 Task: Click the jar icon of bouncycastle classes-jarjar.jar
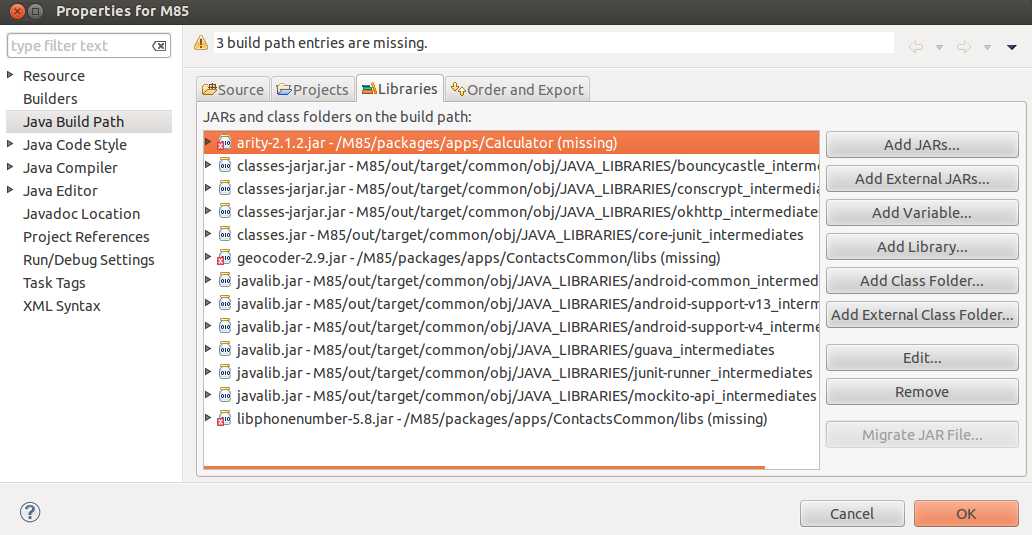224,165
